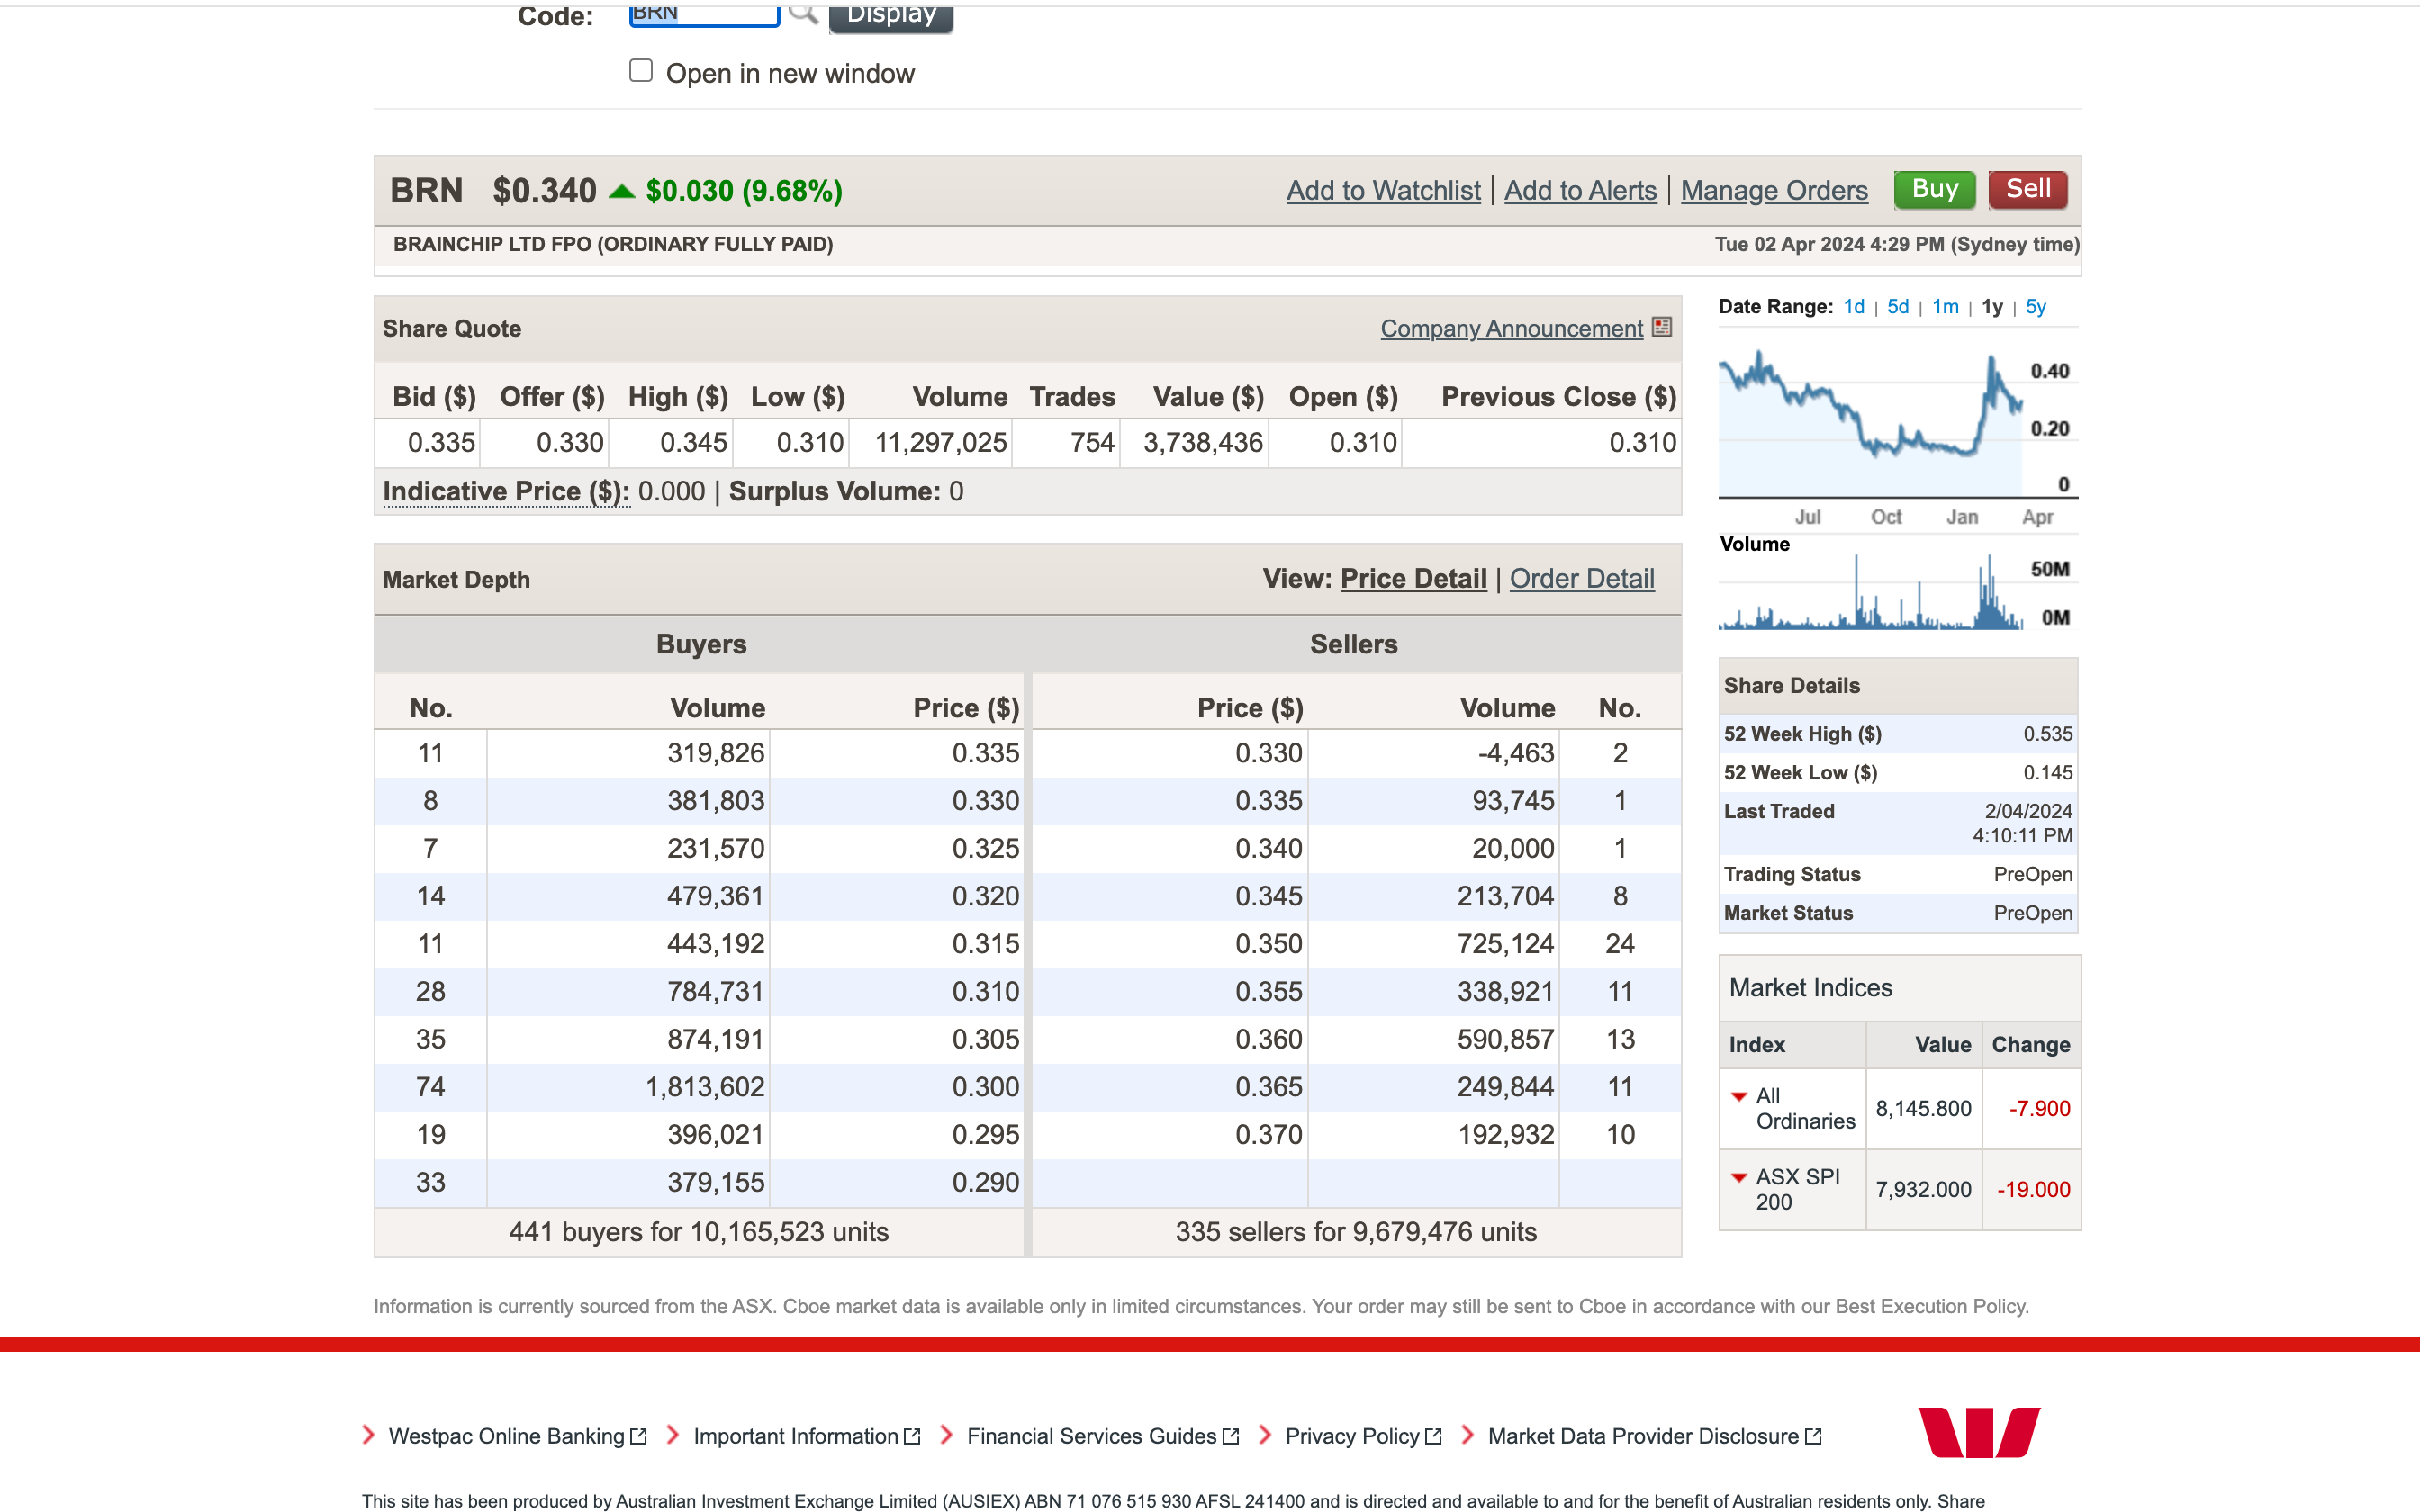Click inside the Code input field
The height and width of the screenshot is (1512, 2420).
coord(703,14)
